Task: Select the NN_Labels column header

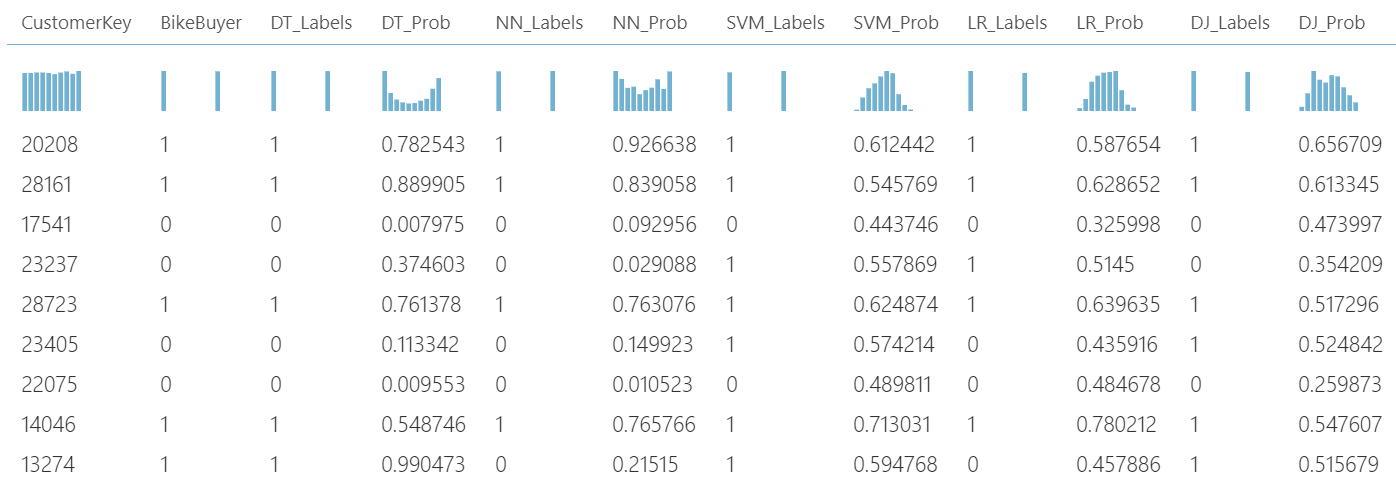Action: click(539, 23)
